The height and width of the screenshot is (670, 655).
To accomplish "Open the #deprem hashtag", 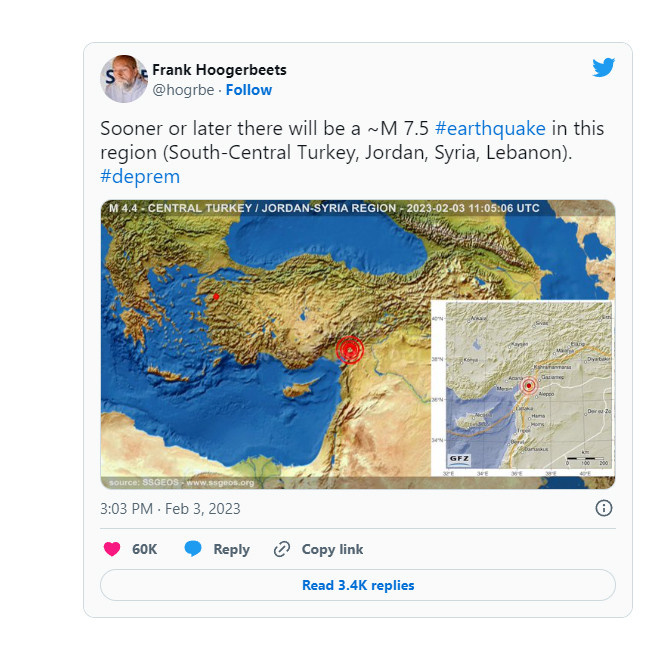I will [x=140, y=176].
